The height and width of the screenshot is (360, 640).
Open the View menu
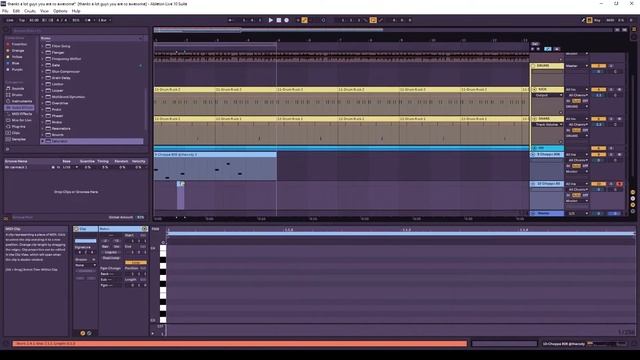point(44,11)
